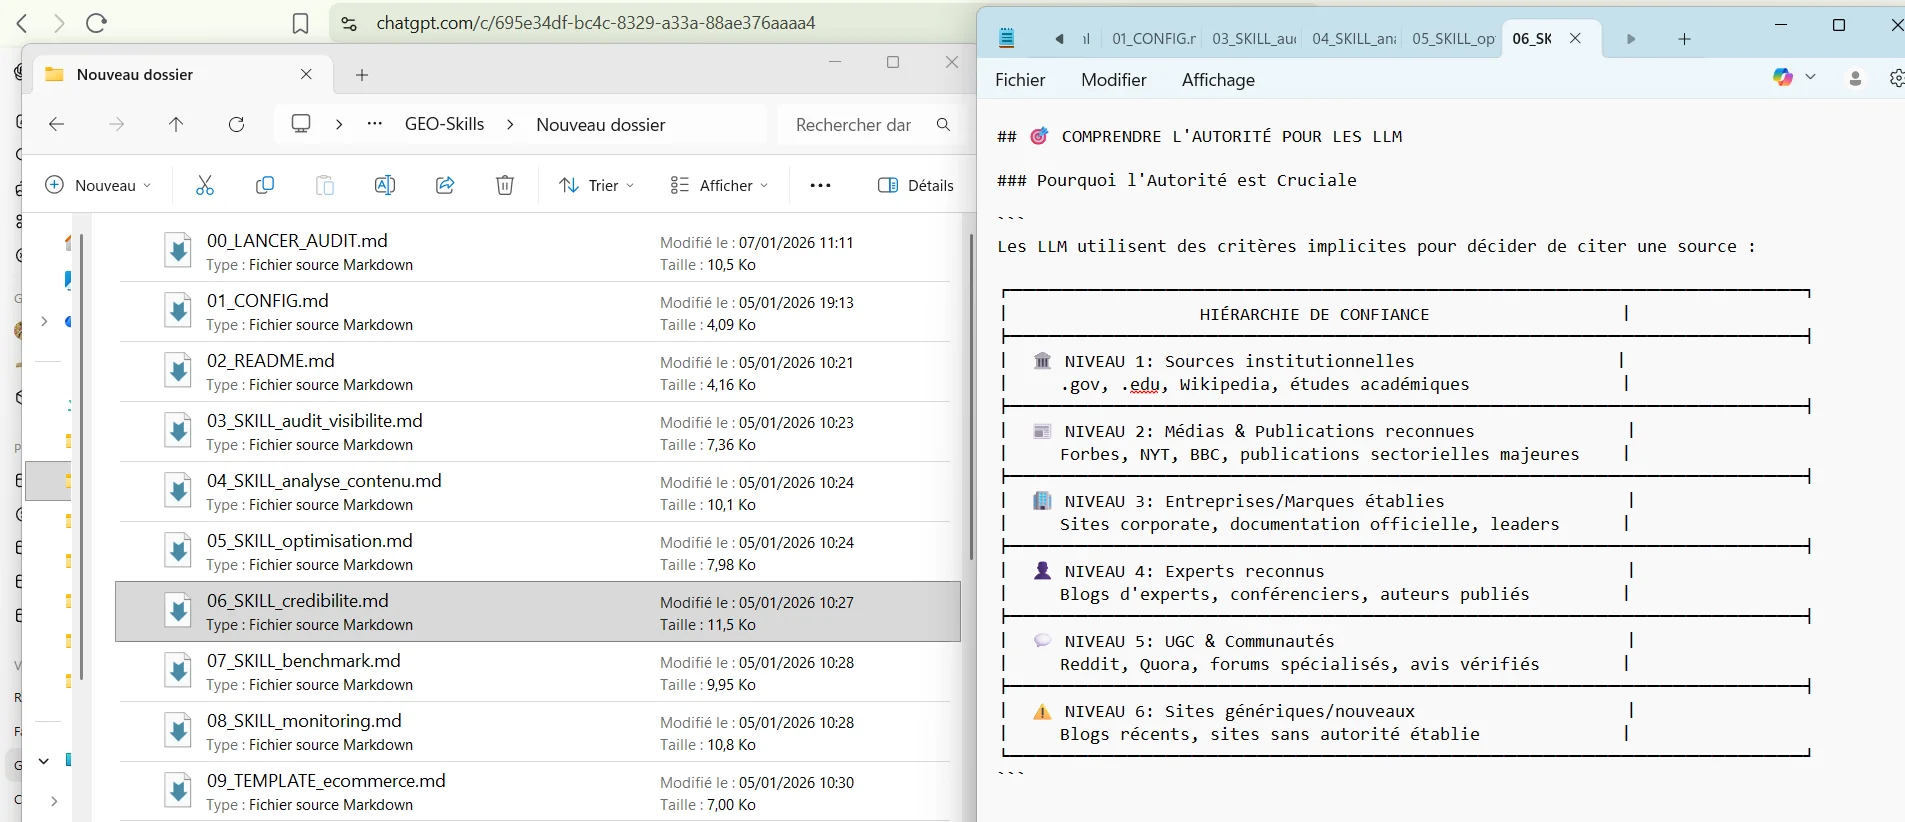This screenshot has width=1905, height=822.
Task: Open the Nouveau dropdown button
Action: 98,185
